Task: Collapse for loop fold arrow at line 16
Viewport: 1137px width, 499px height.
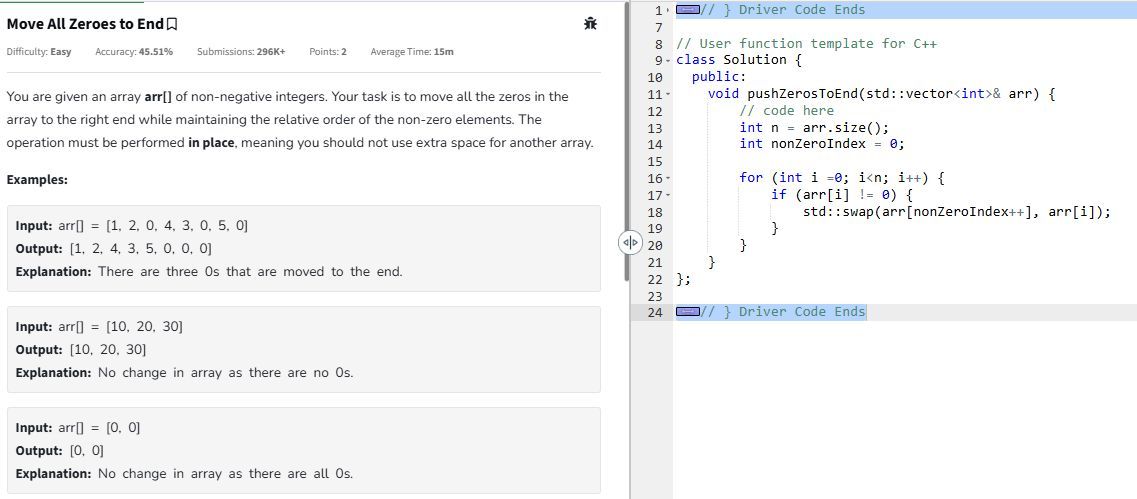Action: [669, 178]
